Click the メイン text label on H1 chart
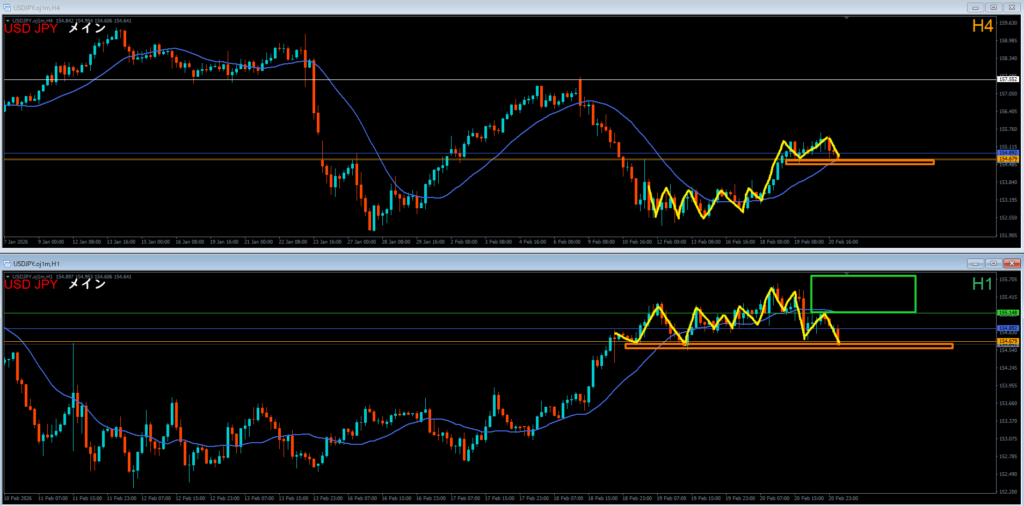 pyautogui.click(x=86, y=284)
